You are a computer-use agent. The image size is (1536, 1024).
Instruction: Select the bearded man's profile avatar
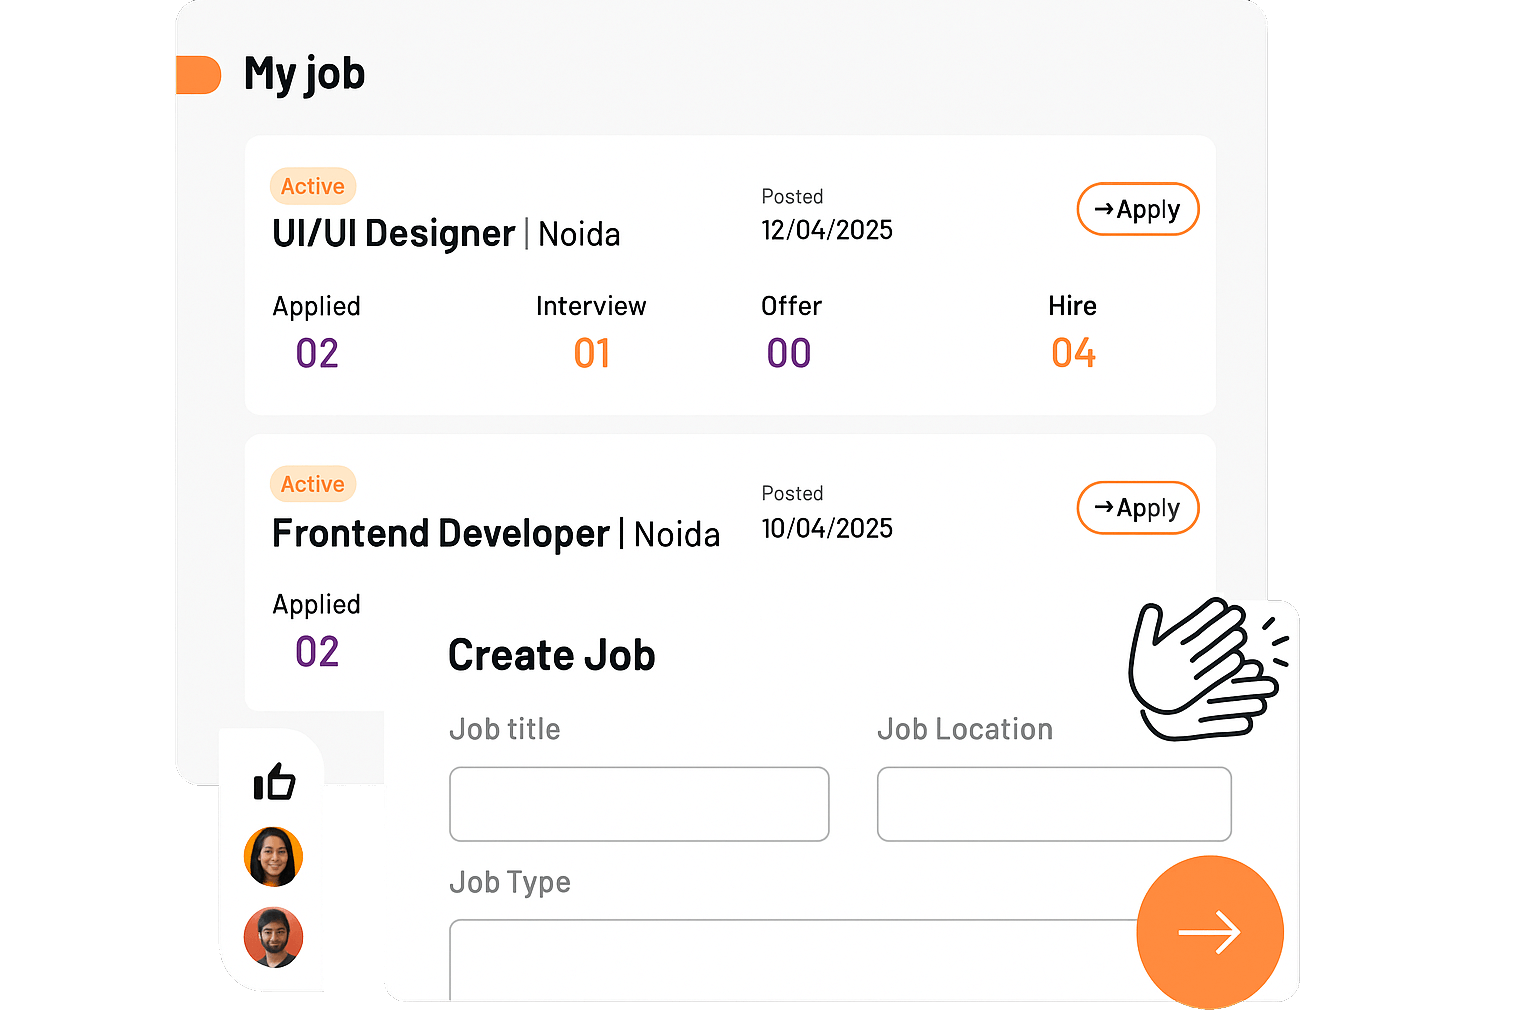[273, 937]
